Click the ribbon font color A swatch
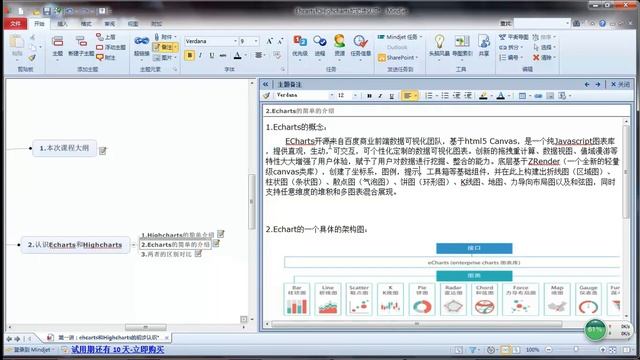Screen dimensions: 640x360 [x=238, y=55]
